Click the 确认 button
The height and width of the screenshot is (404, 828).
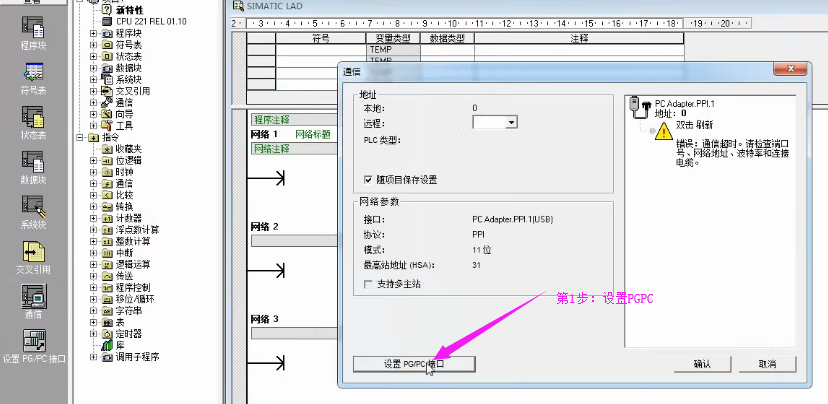point(702,364)
